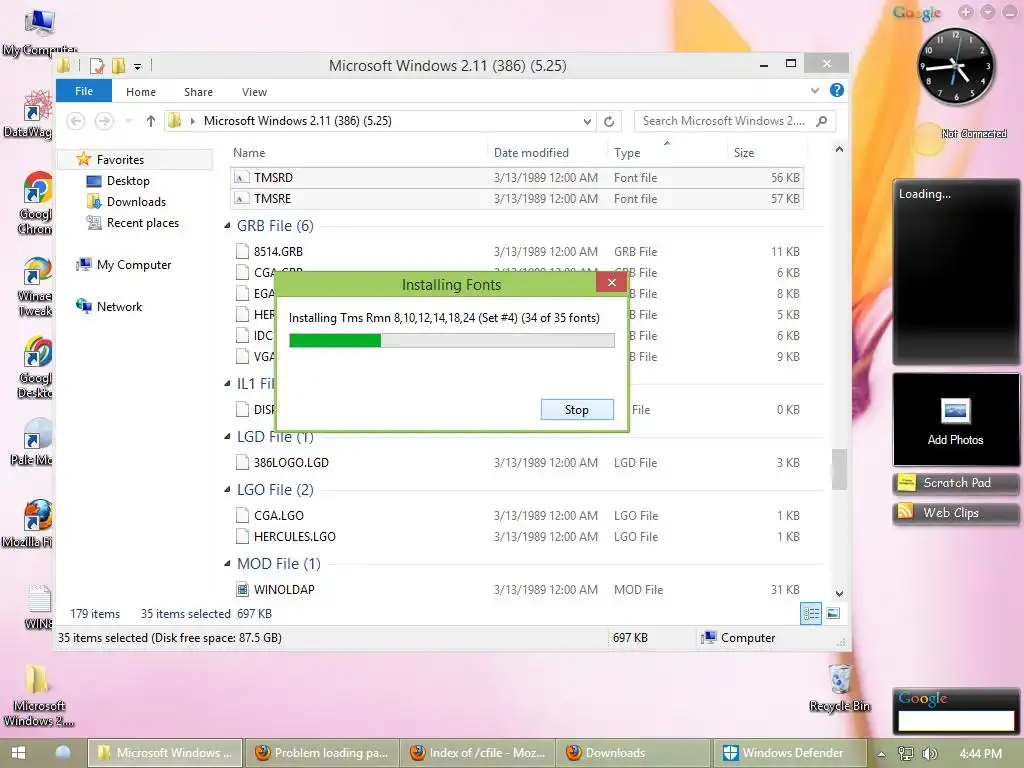This screenshot has width=1024, height=768.
Task: Select the WINOLDAP file
Action: click(517, 589)
